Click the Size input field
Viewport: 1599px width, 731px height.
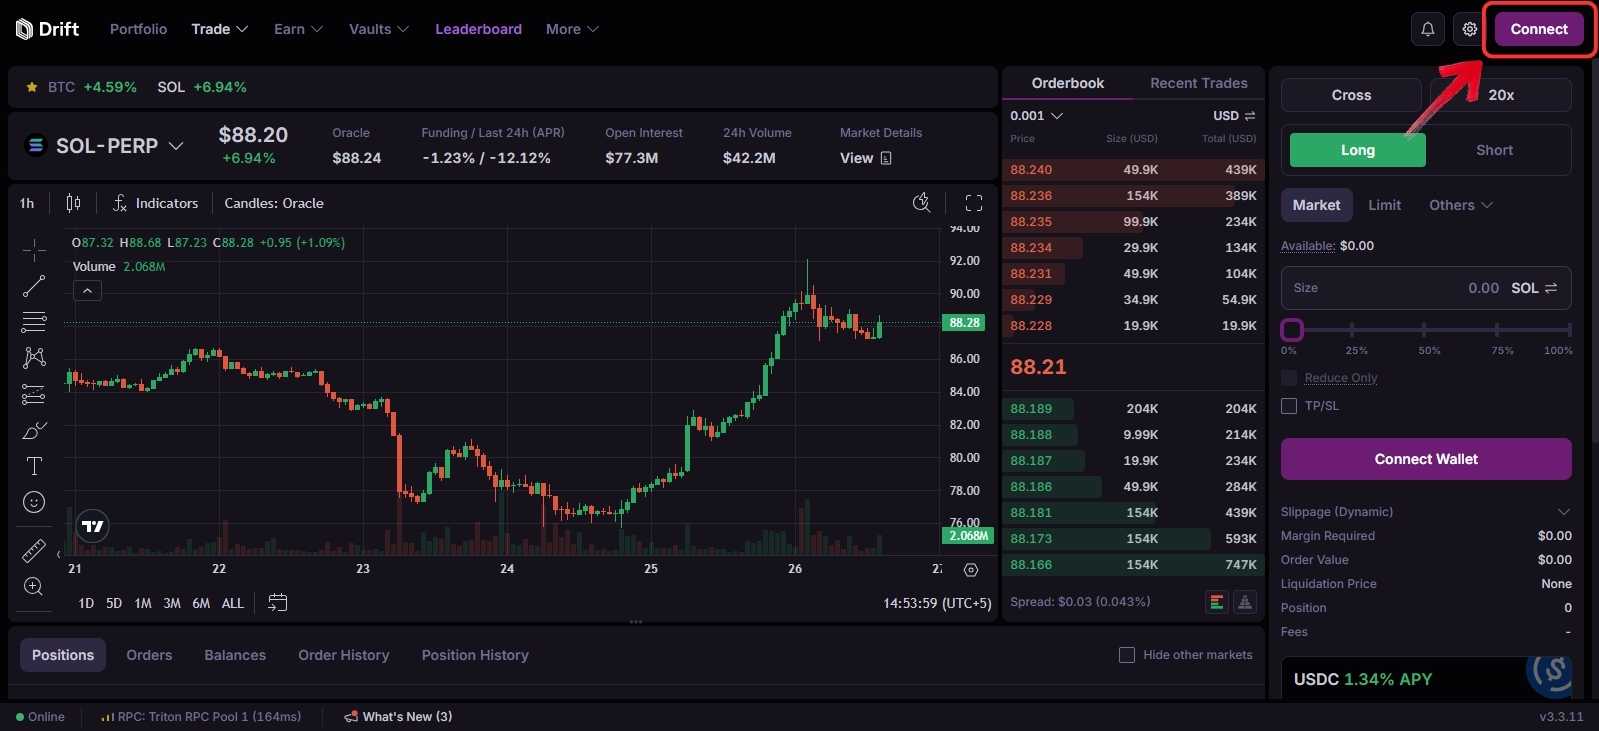(1426, 288)
